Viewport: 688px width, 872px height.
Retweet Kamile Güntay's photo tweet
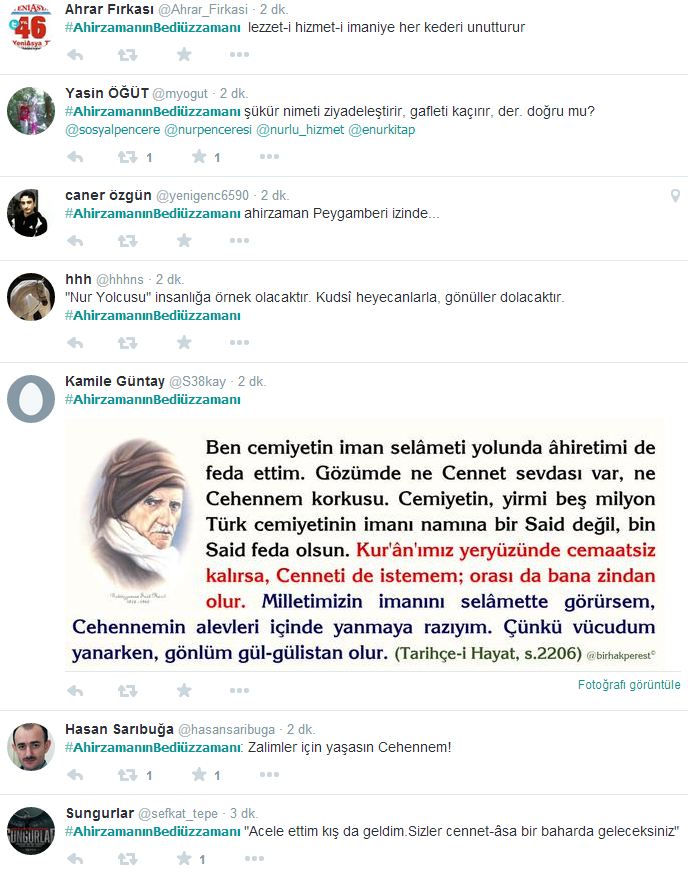coord(127,690)
